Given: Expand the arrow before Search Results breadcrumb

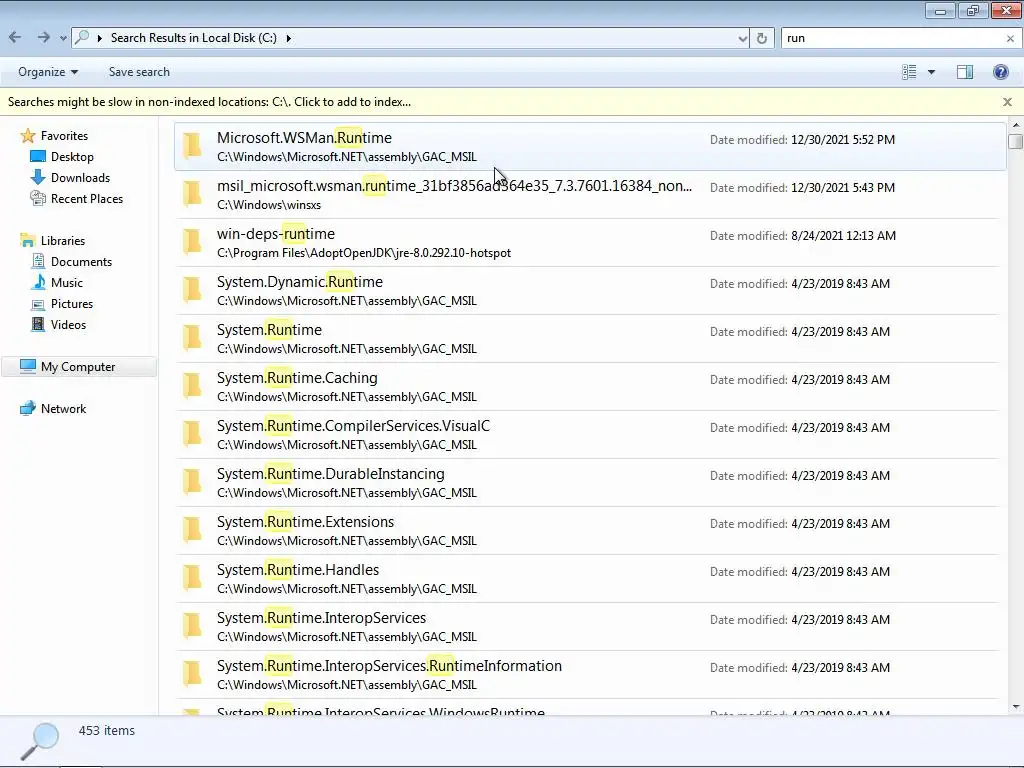Looking at the screenshot, I should (x=99, y=39).
